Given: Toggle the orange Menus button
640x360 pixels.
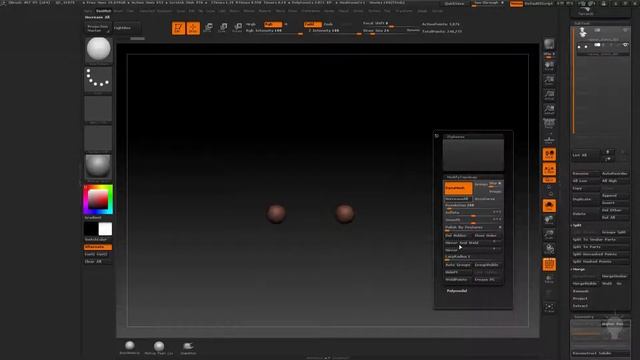Looking at the screenshot, I should click(x=516, y=4).
